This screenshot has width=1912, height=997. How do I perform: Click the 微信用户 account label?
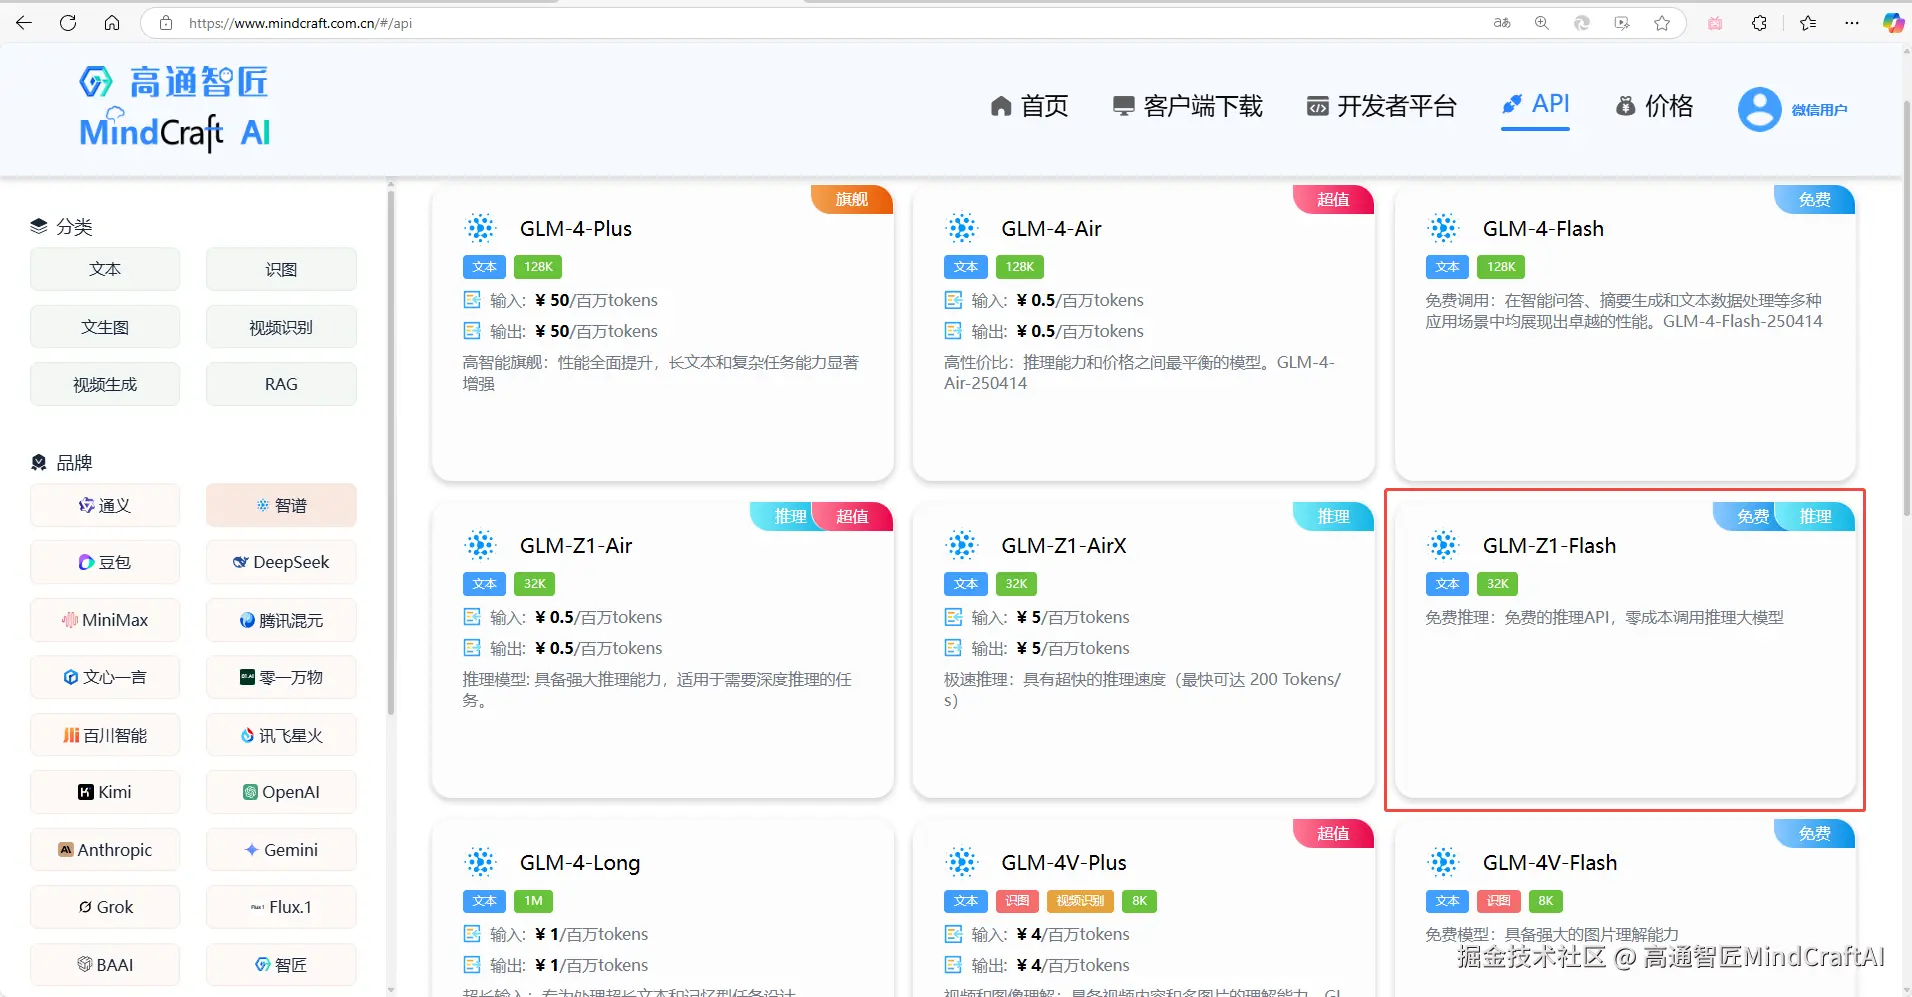coord(1819,110)
